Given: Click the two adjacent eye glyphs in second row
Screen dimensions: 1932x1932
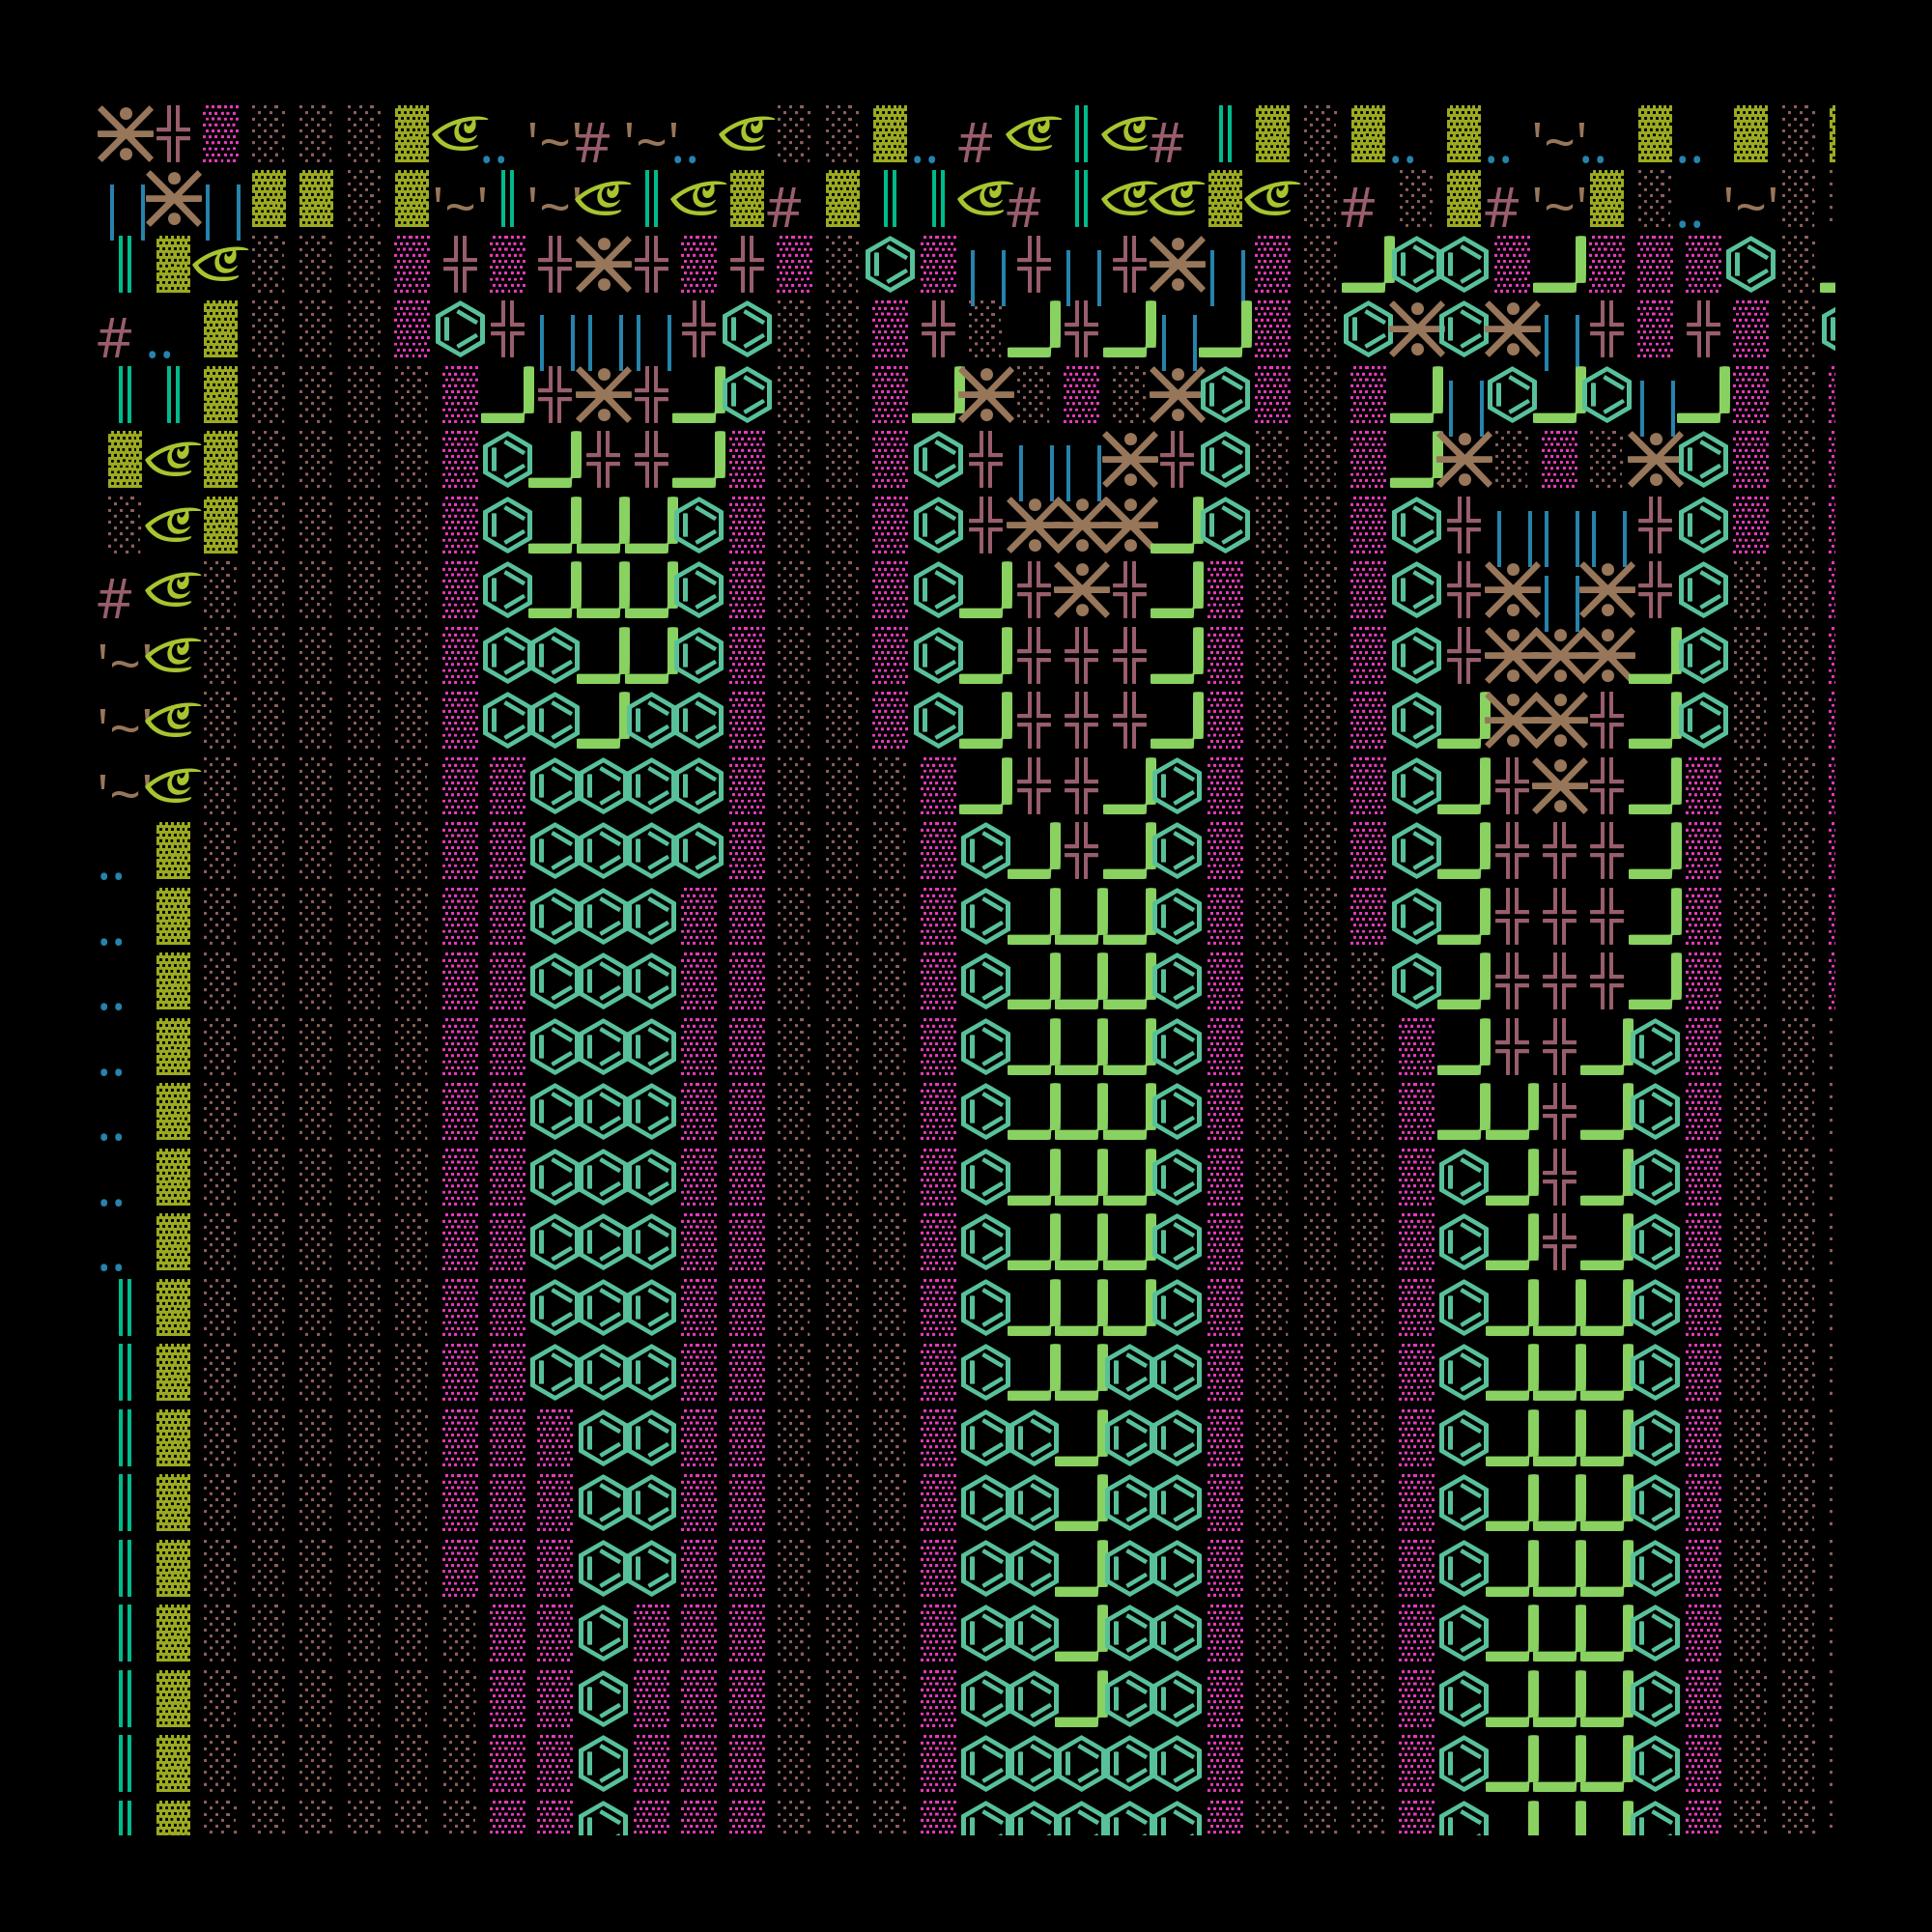Looking at the screenshot, I should [x=1153, y=198].
